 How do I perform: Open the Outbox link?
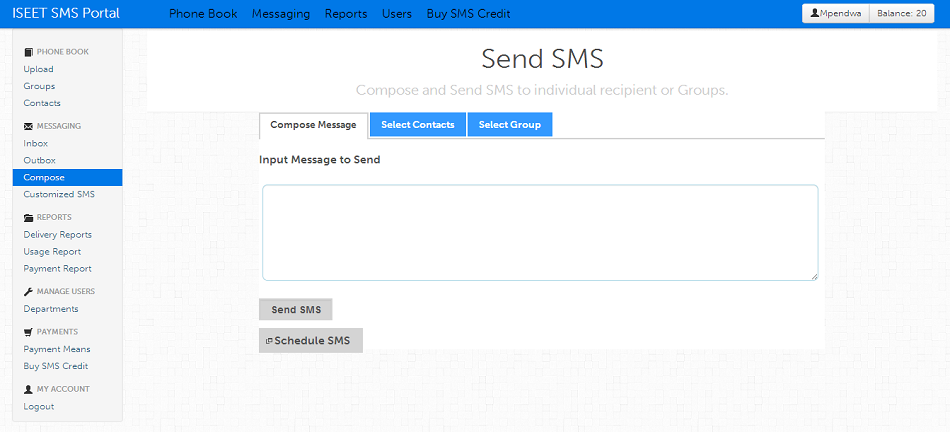(39, 160)
